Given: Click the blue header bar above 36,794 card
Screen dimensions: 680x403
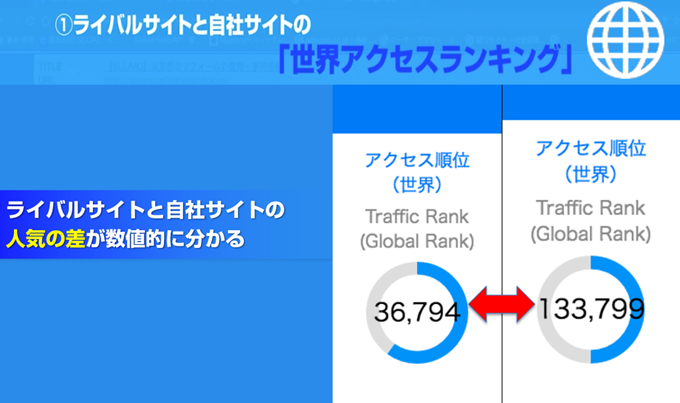Looking at the screenshot, I should click(417, 109).
